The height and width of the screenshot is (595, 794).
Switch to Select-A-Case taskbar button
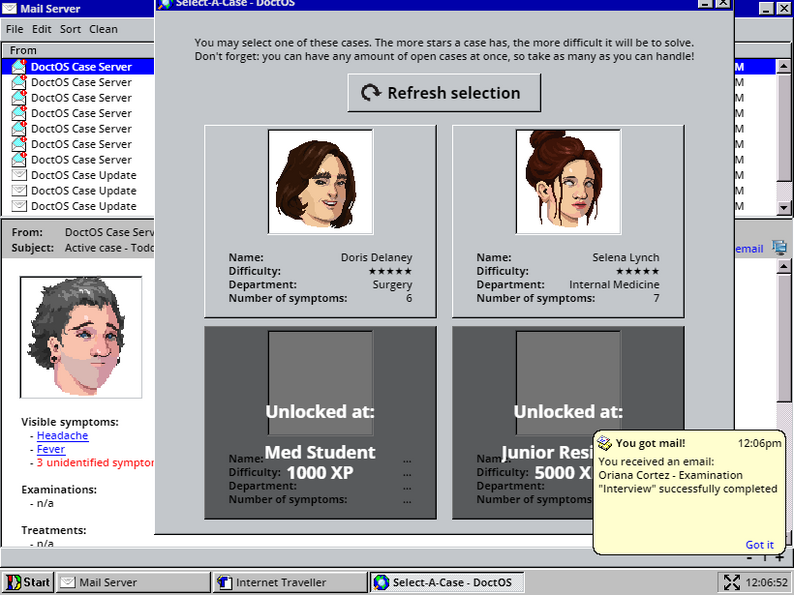coord(447,582)
